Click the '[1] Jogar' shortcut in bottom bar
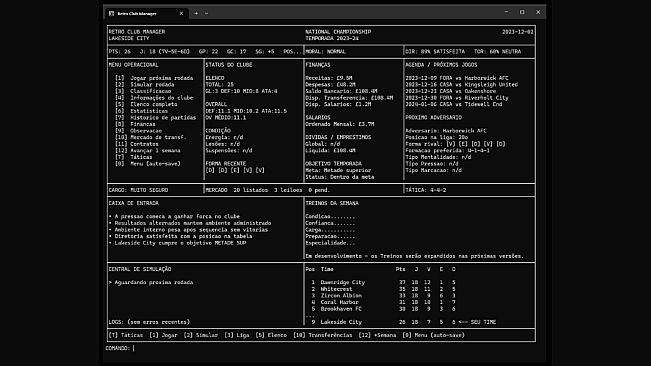 [x=163, y=335]
